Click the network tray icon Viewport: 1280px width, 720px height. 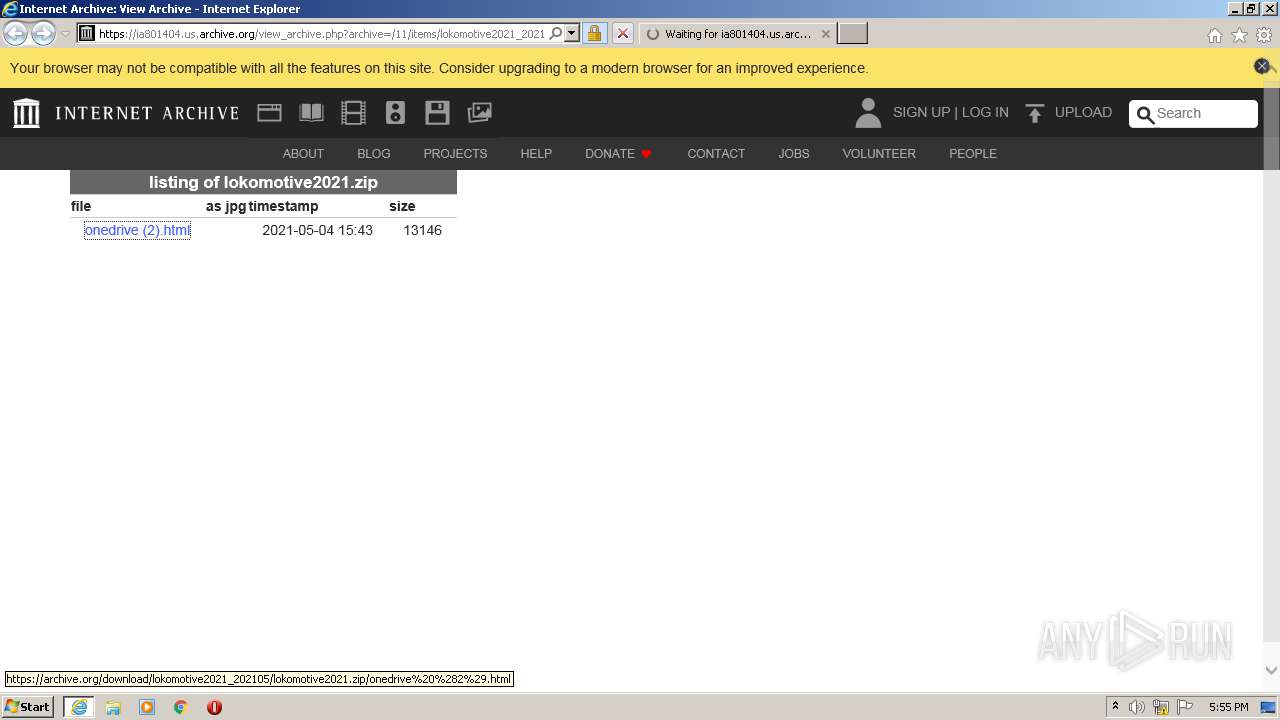tap(1161, 707)
